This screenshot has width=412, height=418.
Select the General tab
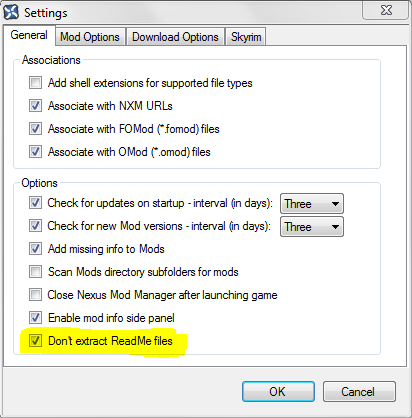point(29,35)
